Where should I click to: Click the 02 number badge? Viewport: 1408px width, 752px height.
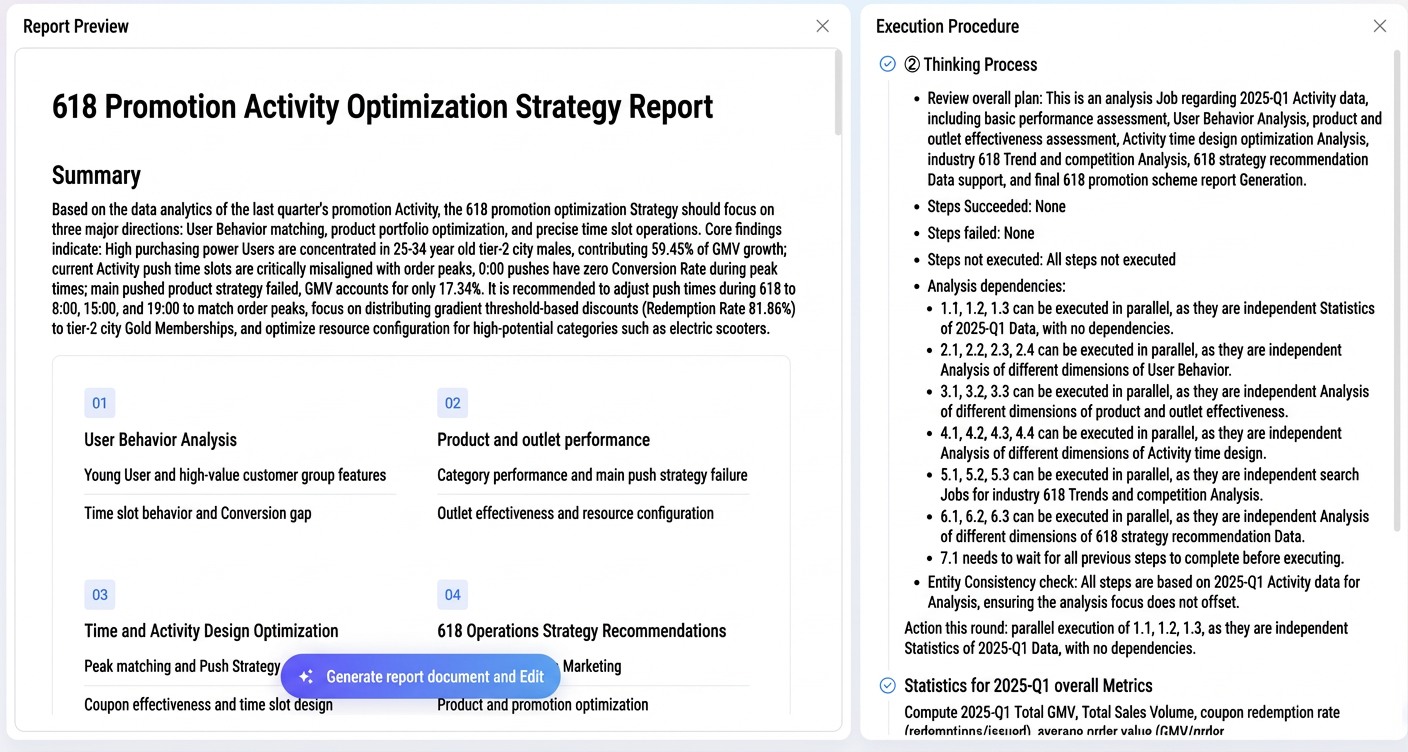453,403
